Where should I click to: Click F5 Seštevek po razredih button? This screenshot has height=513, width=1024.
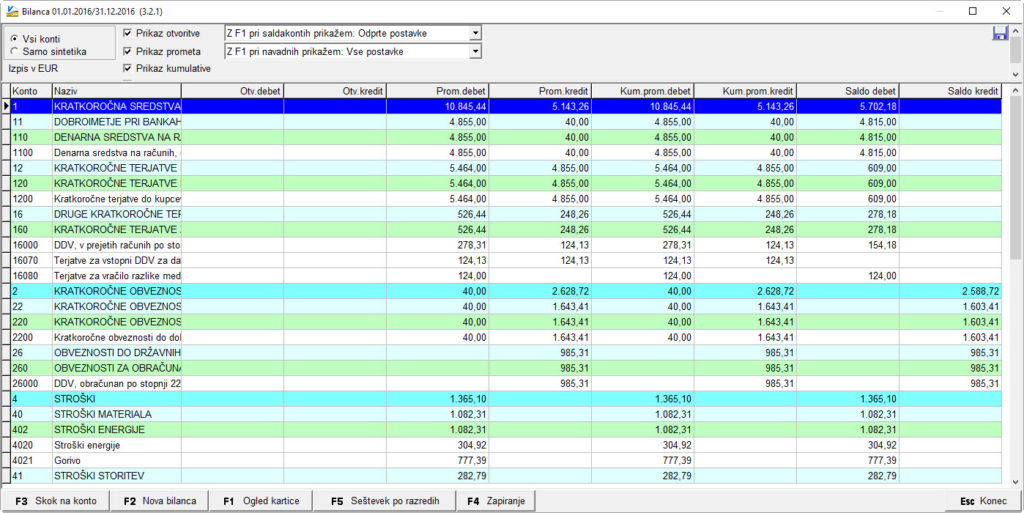[384, 500]
